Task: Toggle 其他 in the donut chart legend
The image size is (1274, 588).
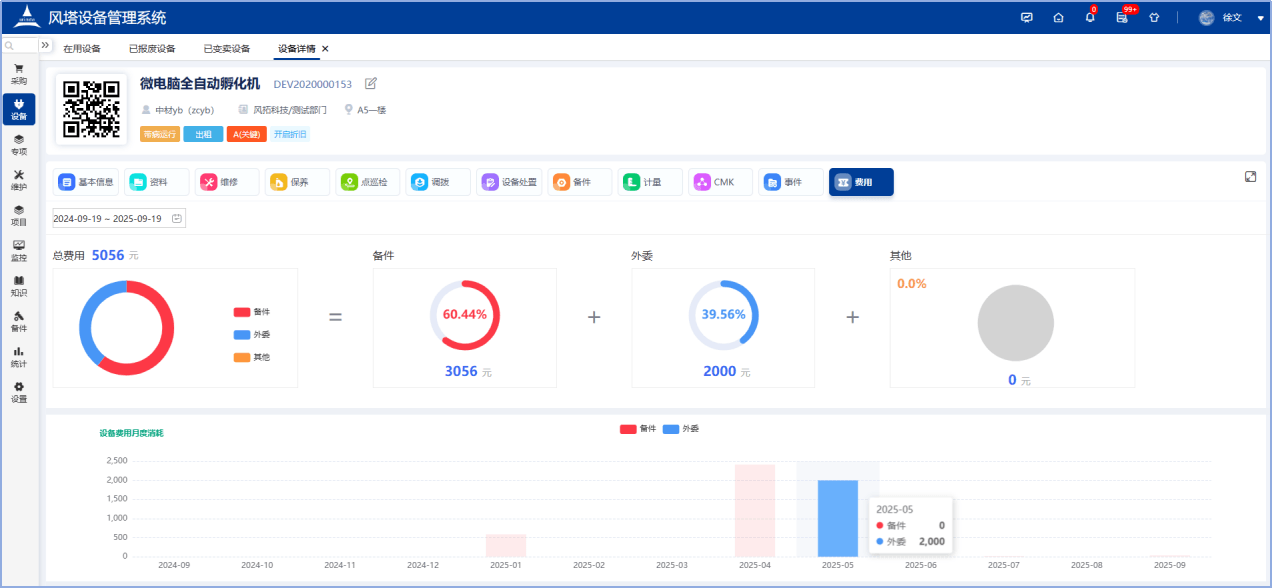Action: 252,357
